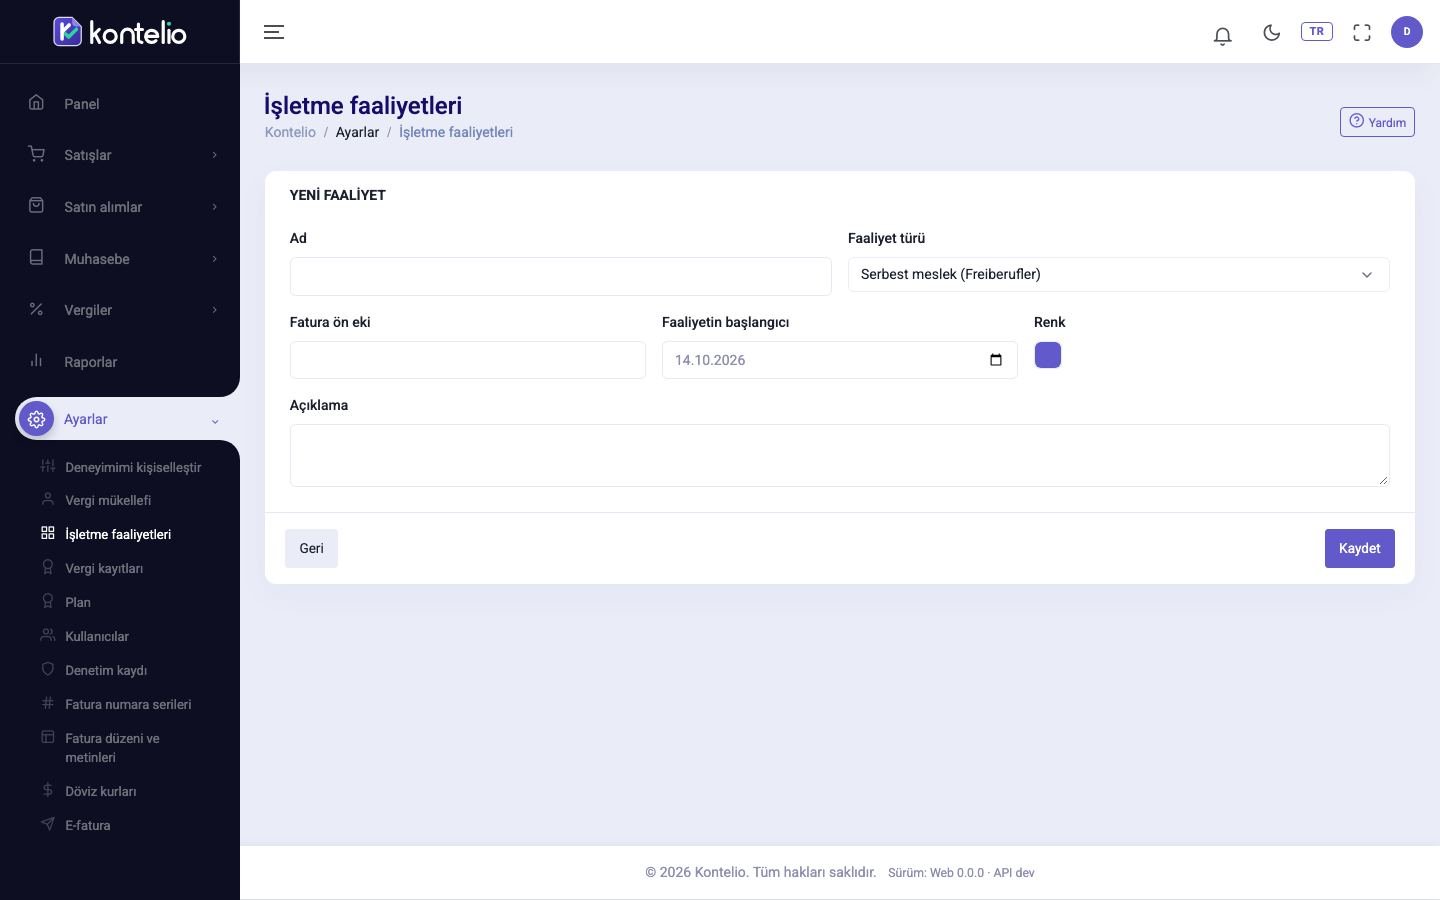Click the Kontelio logo
This screenshot has height=900, width=1440.
[120, 32]
